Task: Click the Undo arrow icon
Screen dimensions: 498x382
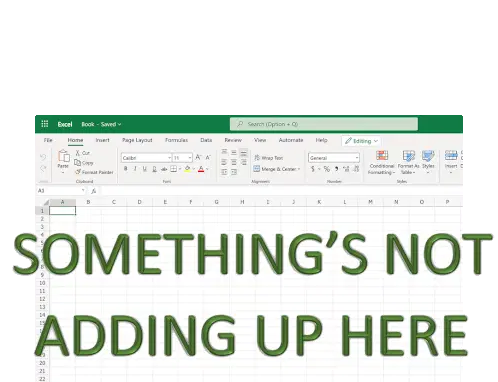Action: click(43, 157)
